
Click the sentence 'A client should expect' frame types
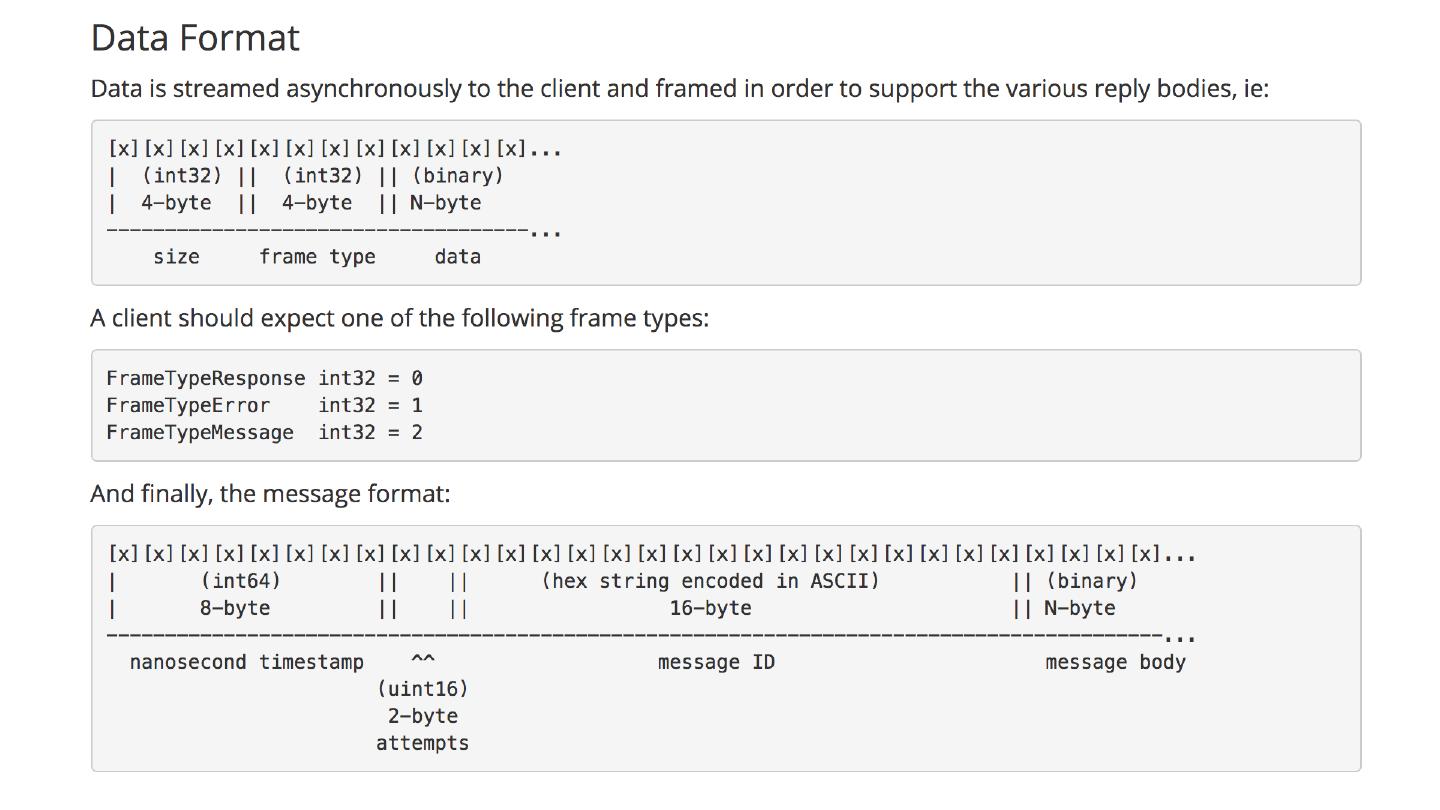(x=399, y=318)
